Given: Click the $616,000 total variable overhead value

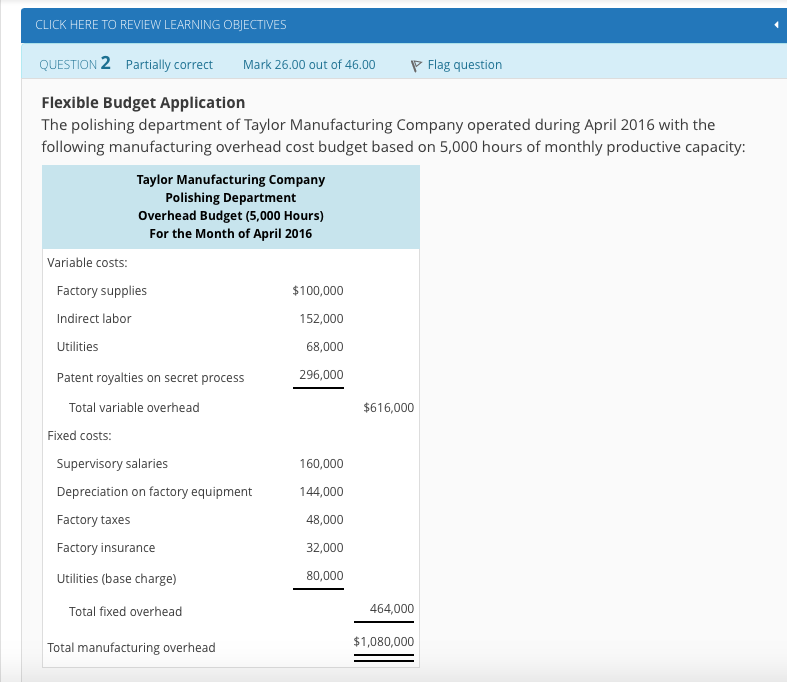Looking at the screenshot, I should coord(388,408).
